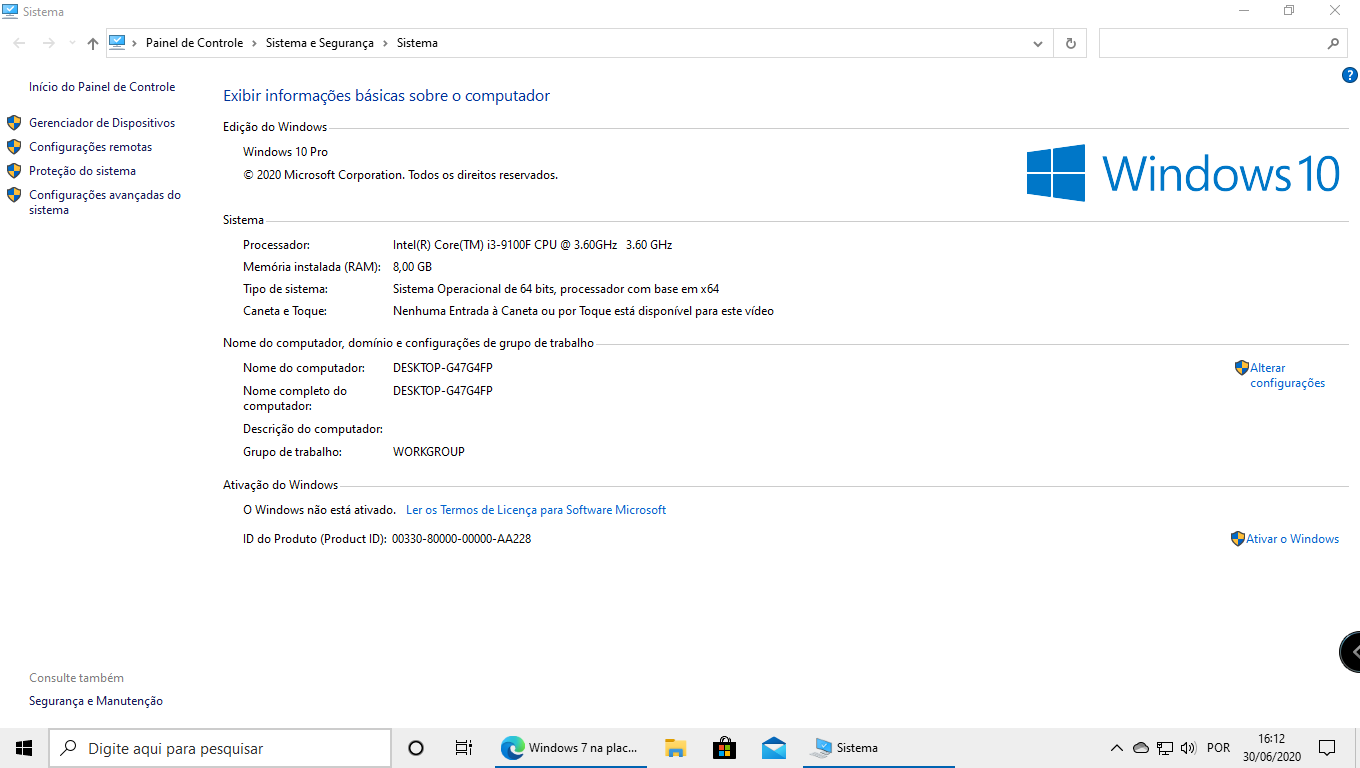The height and width of the screenshot is (768, 1360).
Task: Select Sistema e Segurança breadcrumb
Action: [x=319, y=43]
